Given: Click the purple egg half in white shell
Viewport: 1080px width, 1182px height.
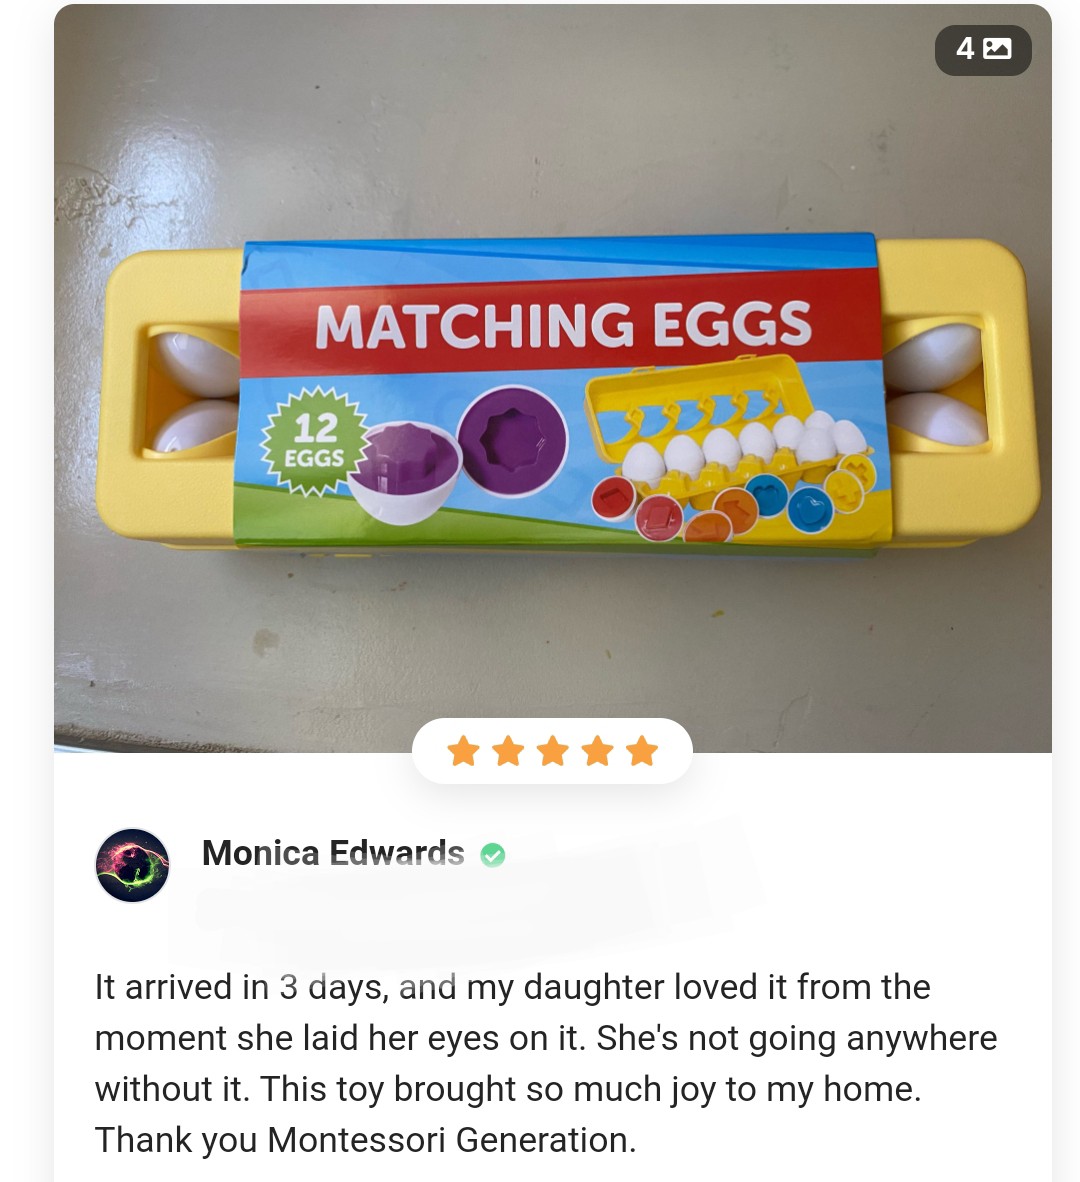Looking at the screenshot, I should click(x=403, y=470).
